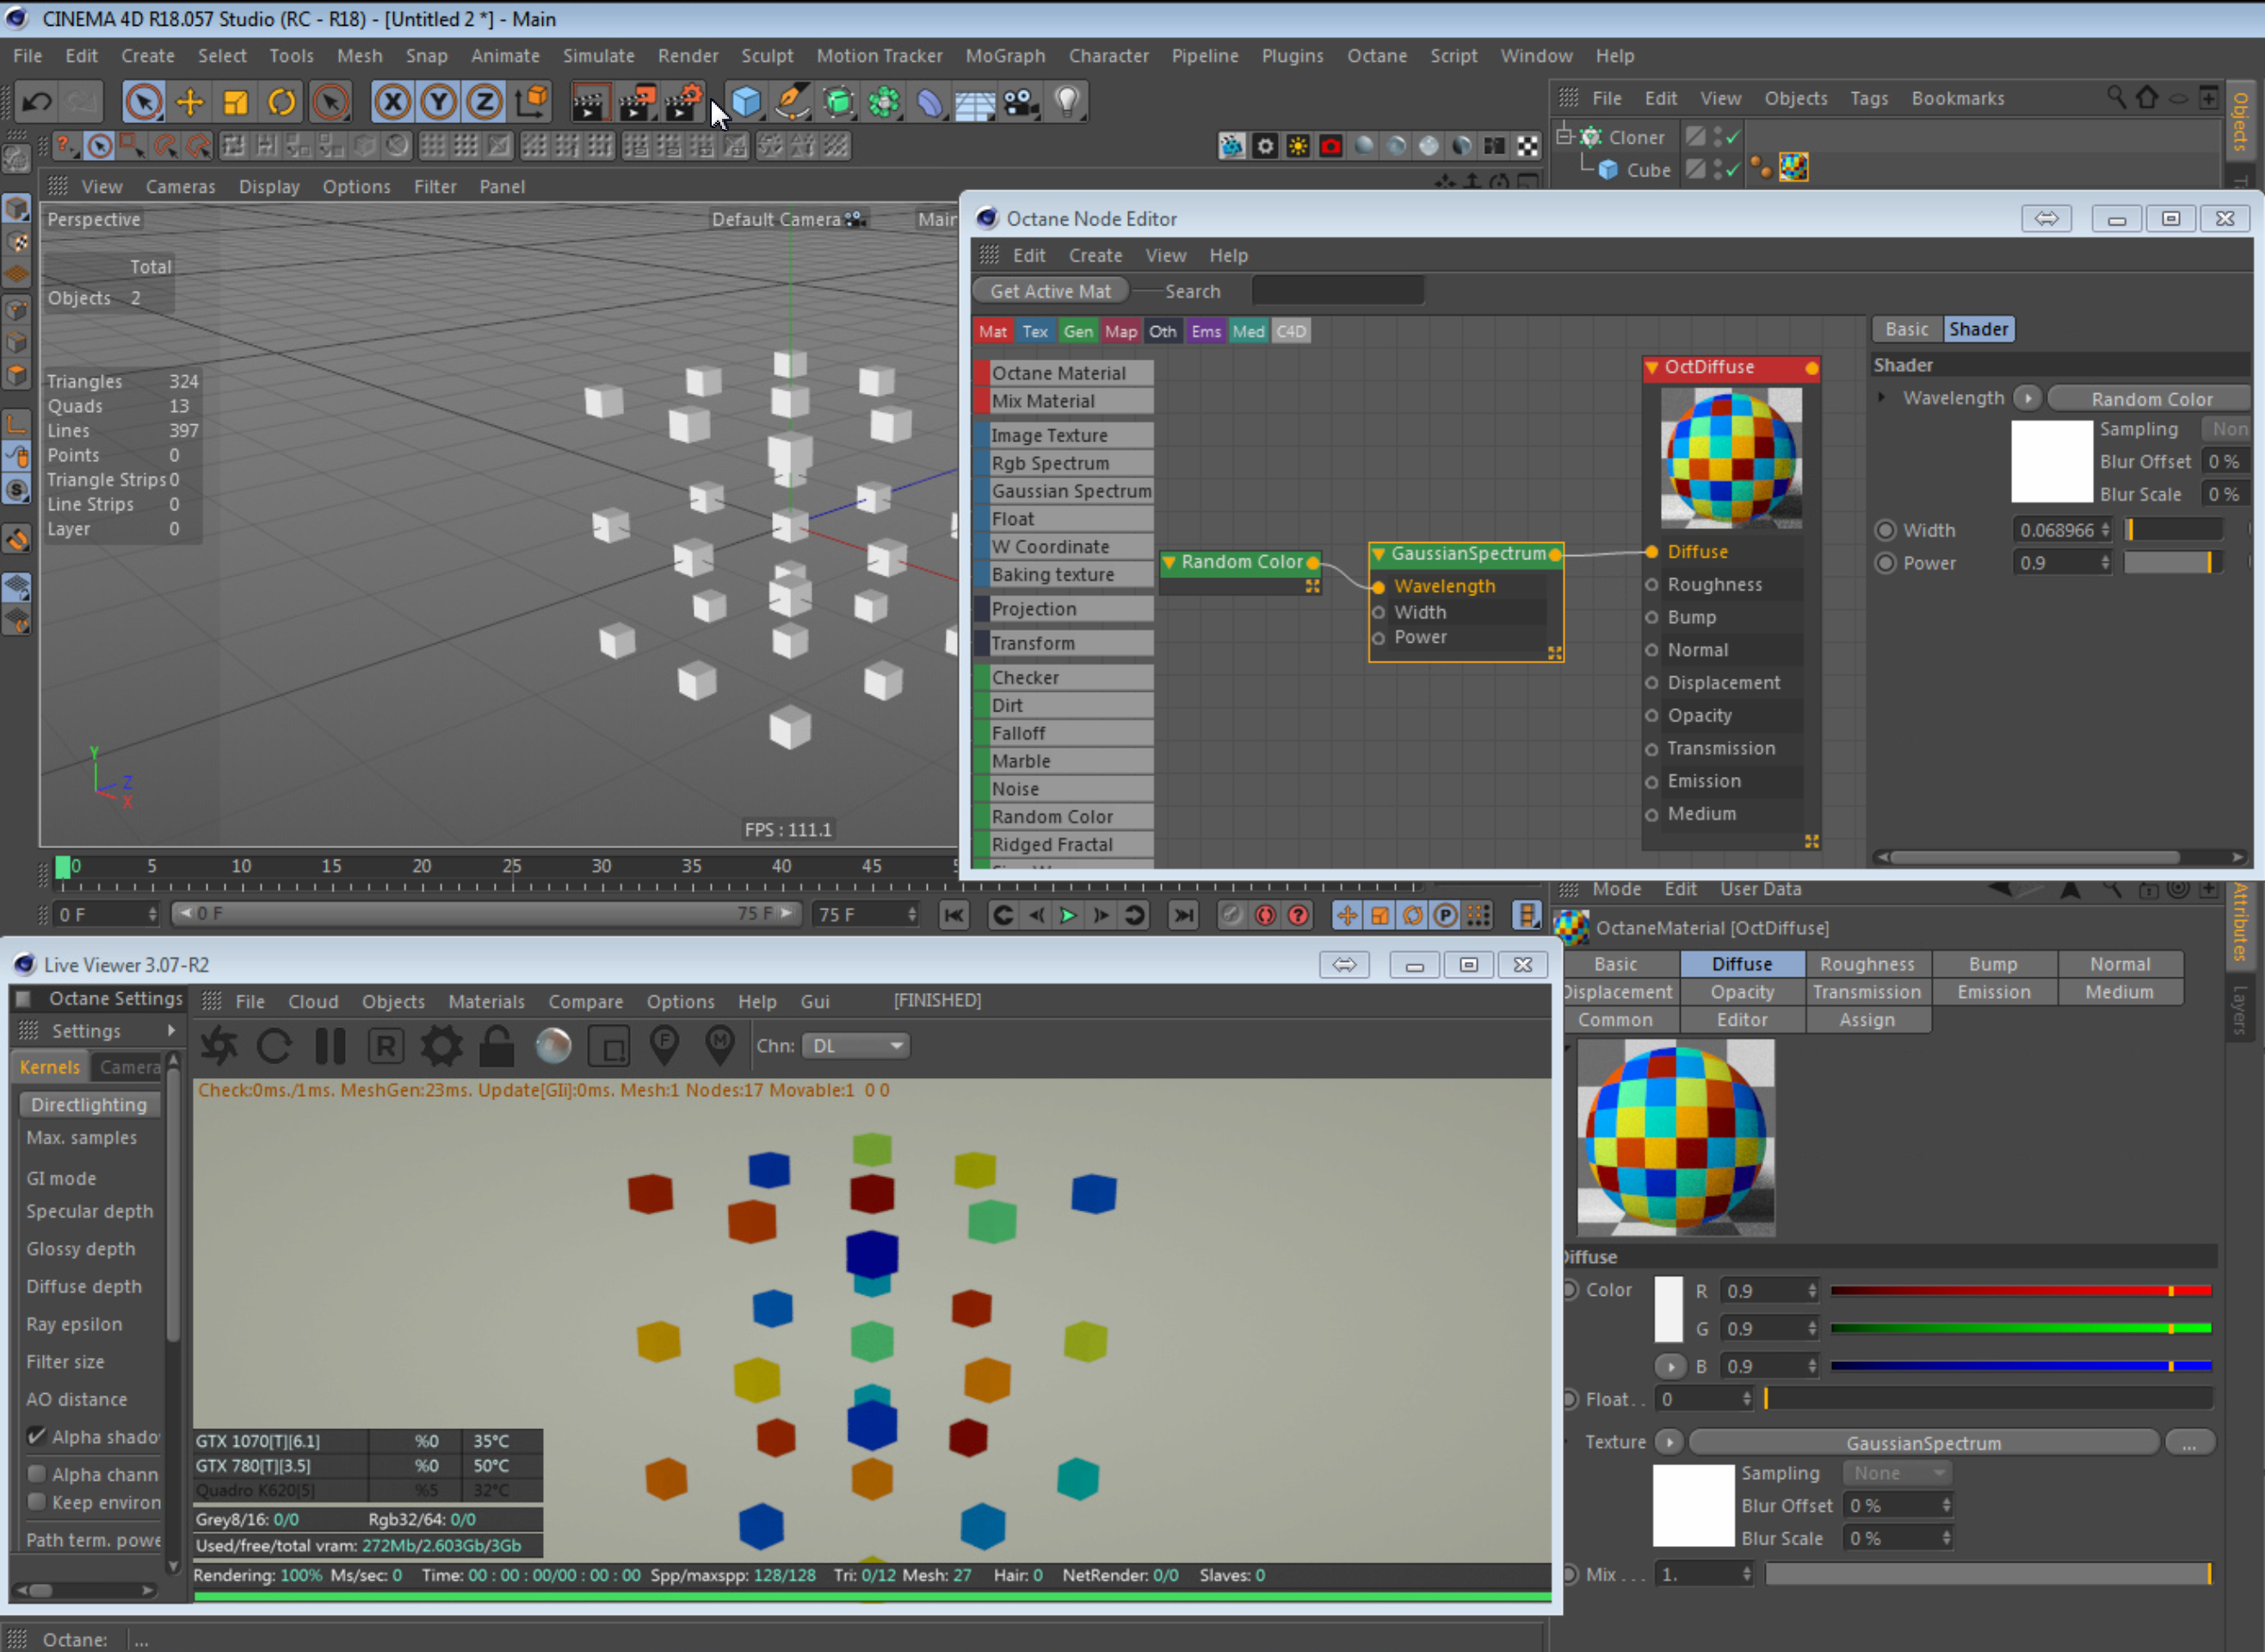Select the Move tool in top toolbar
The width and height of the screenshot is (2265, 1652).
pos(189,102)
